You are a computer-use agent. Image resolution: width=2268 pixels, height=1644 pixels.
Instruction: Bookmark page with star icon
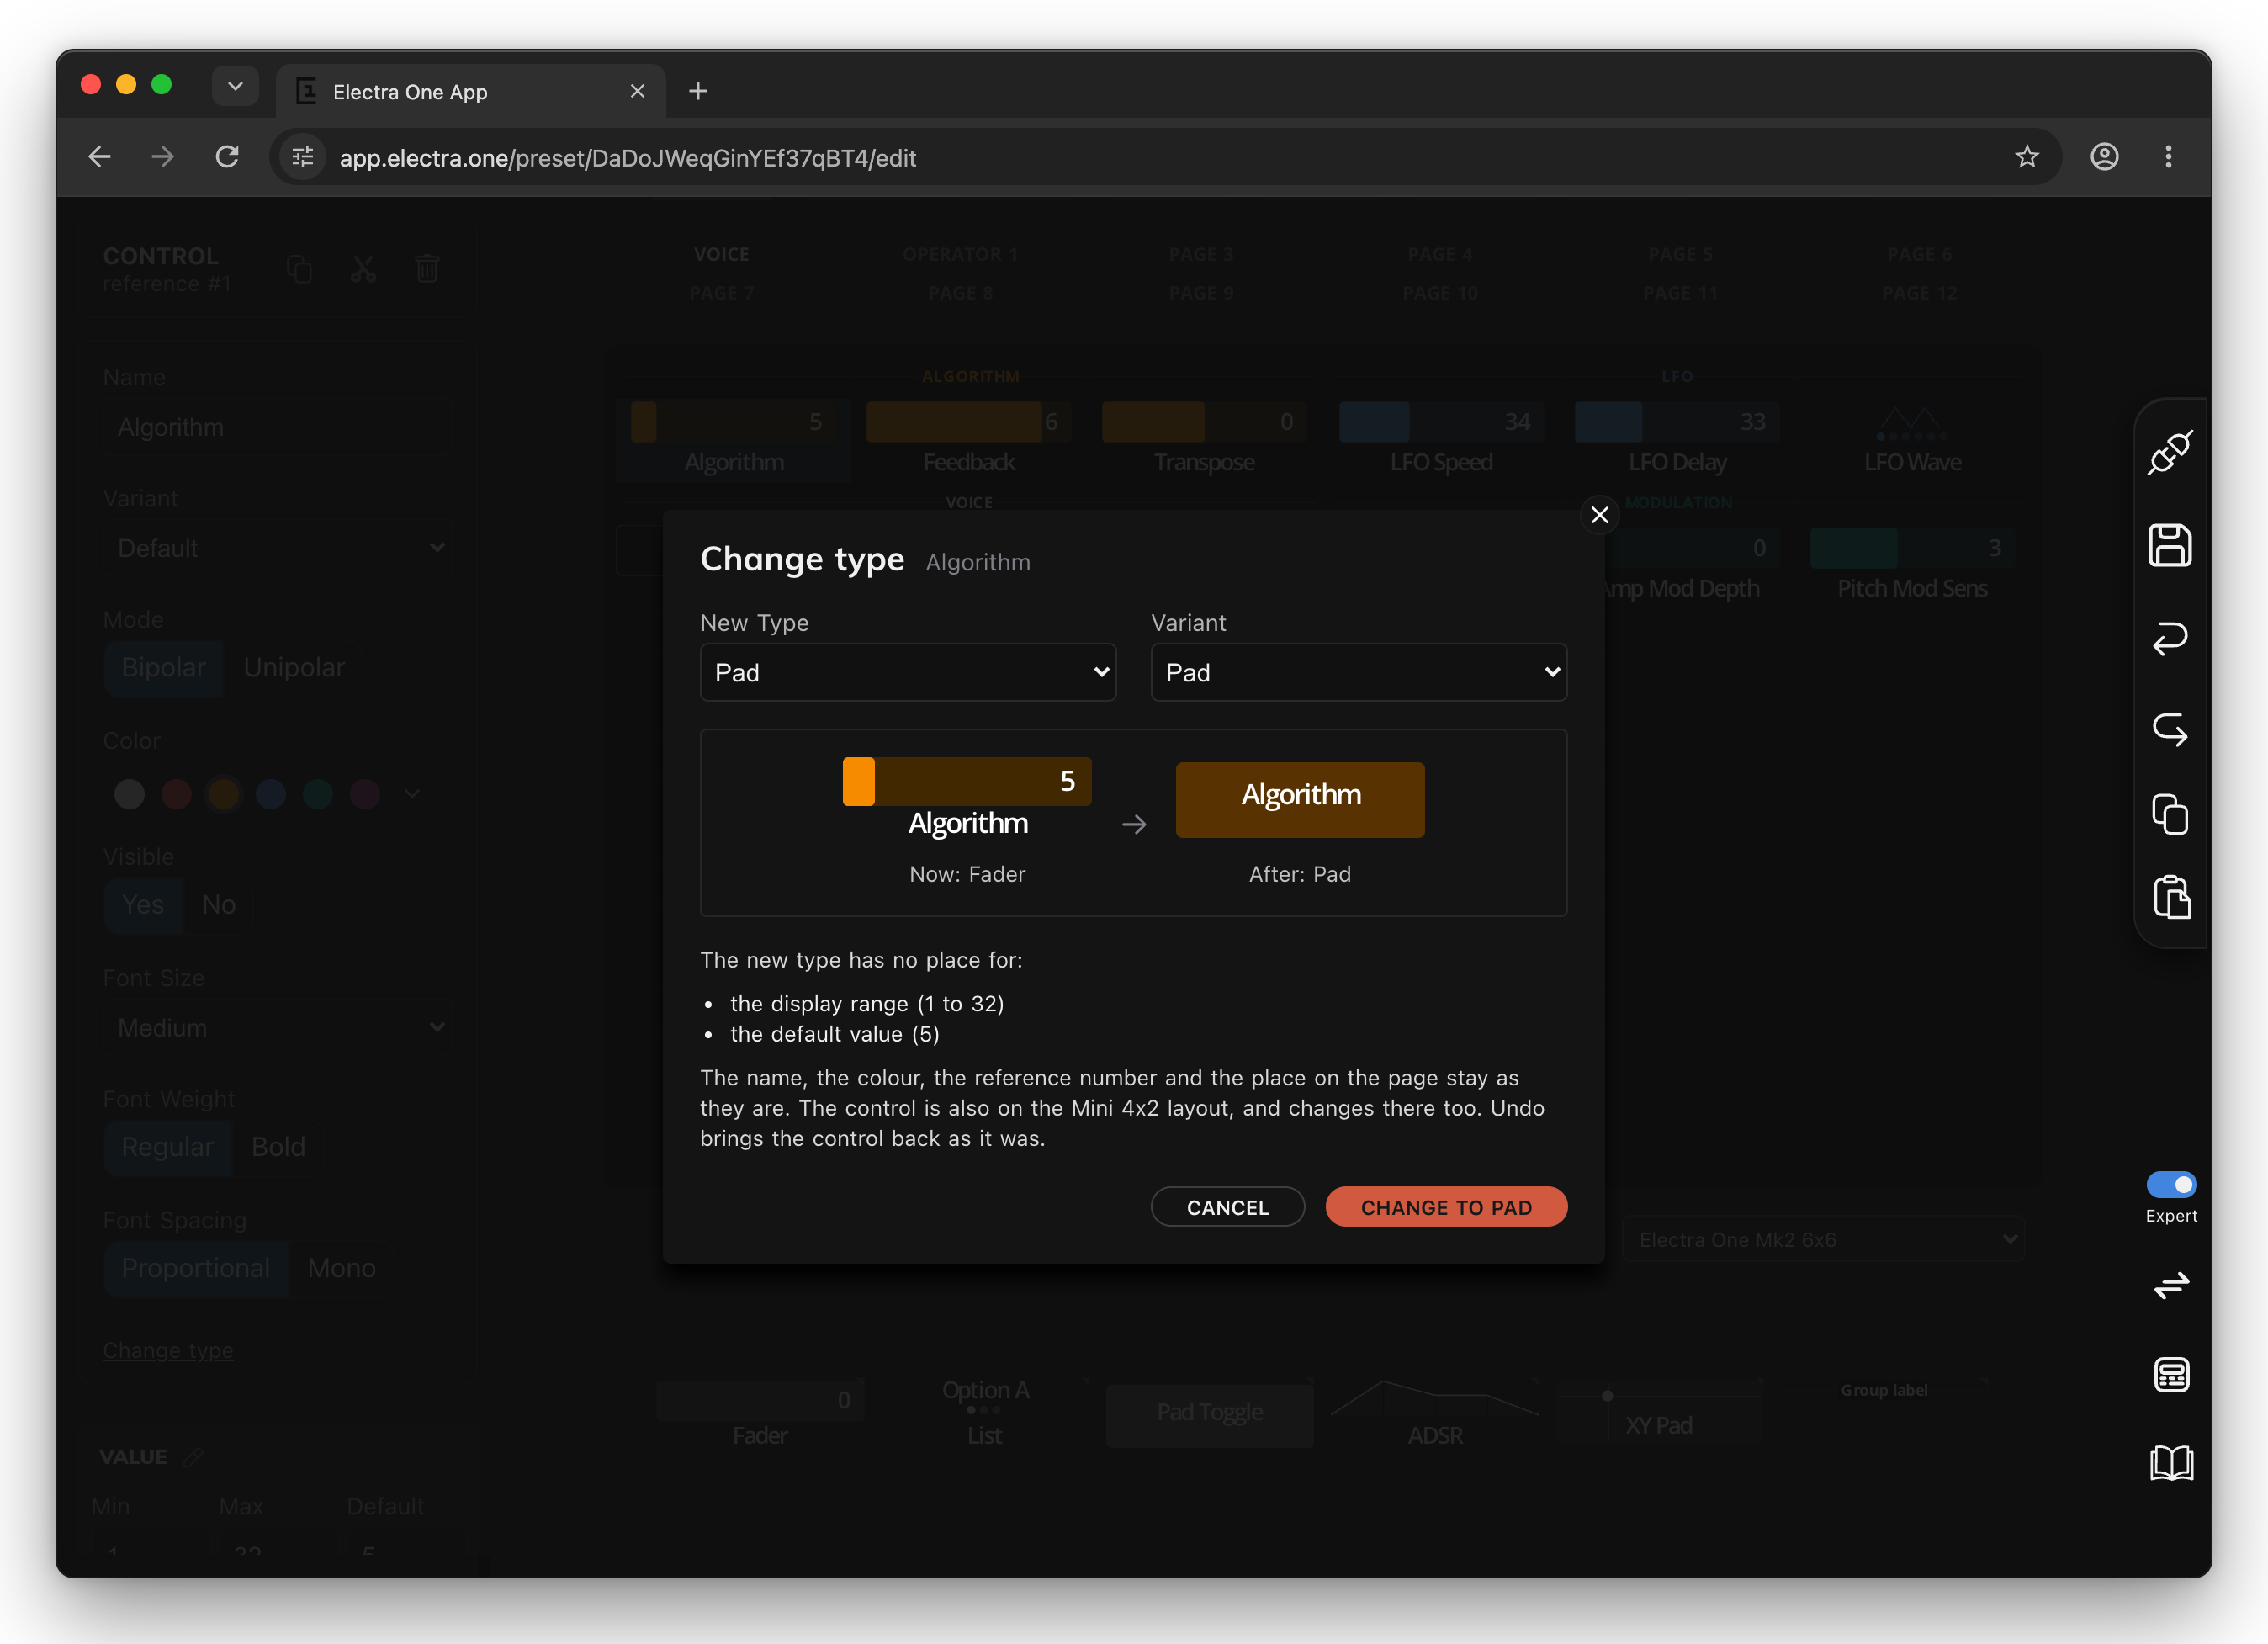click(2026, 157)
